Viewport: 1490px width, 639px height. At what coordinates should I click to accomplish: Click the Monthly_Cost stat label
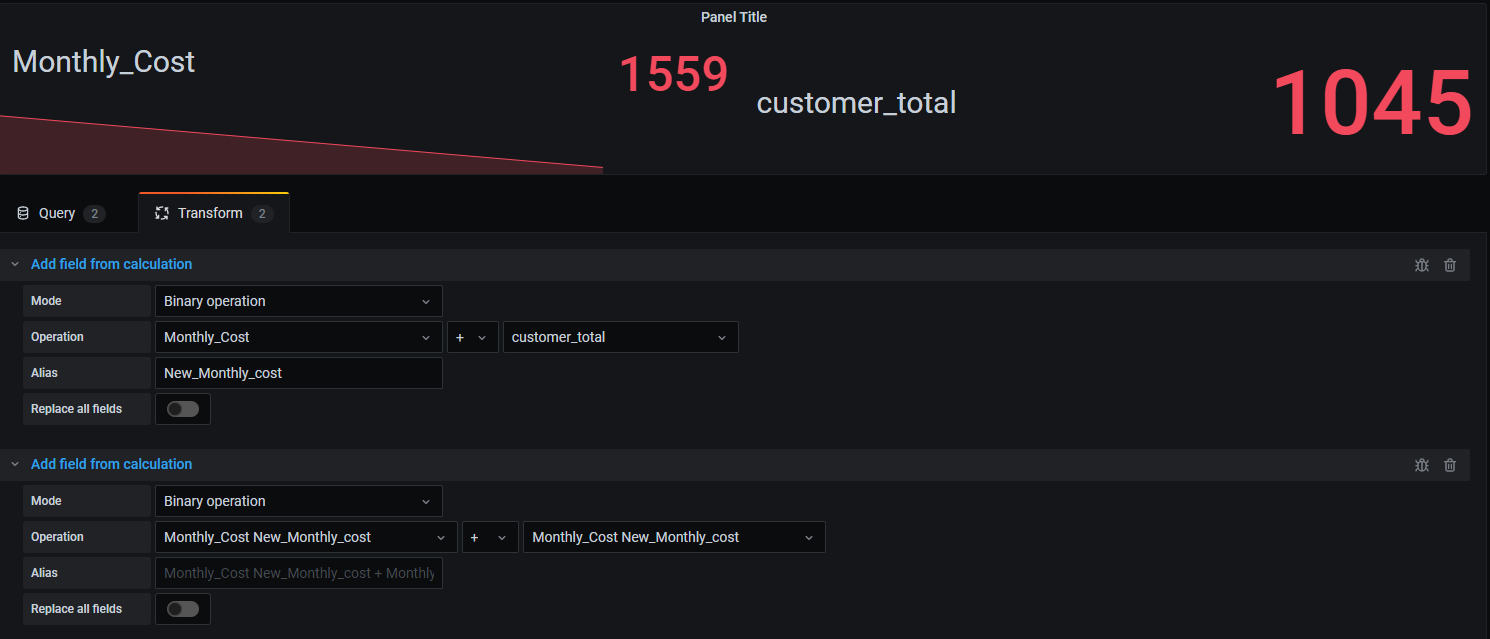tap(104, 62)
